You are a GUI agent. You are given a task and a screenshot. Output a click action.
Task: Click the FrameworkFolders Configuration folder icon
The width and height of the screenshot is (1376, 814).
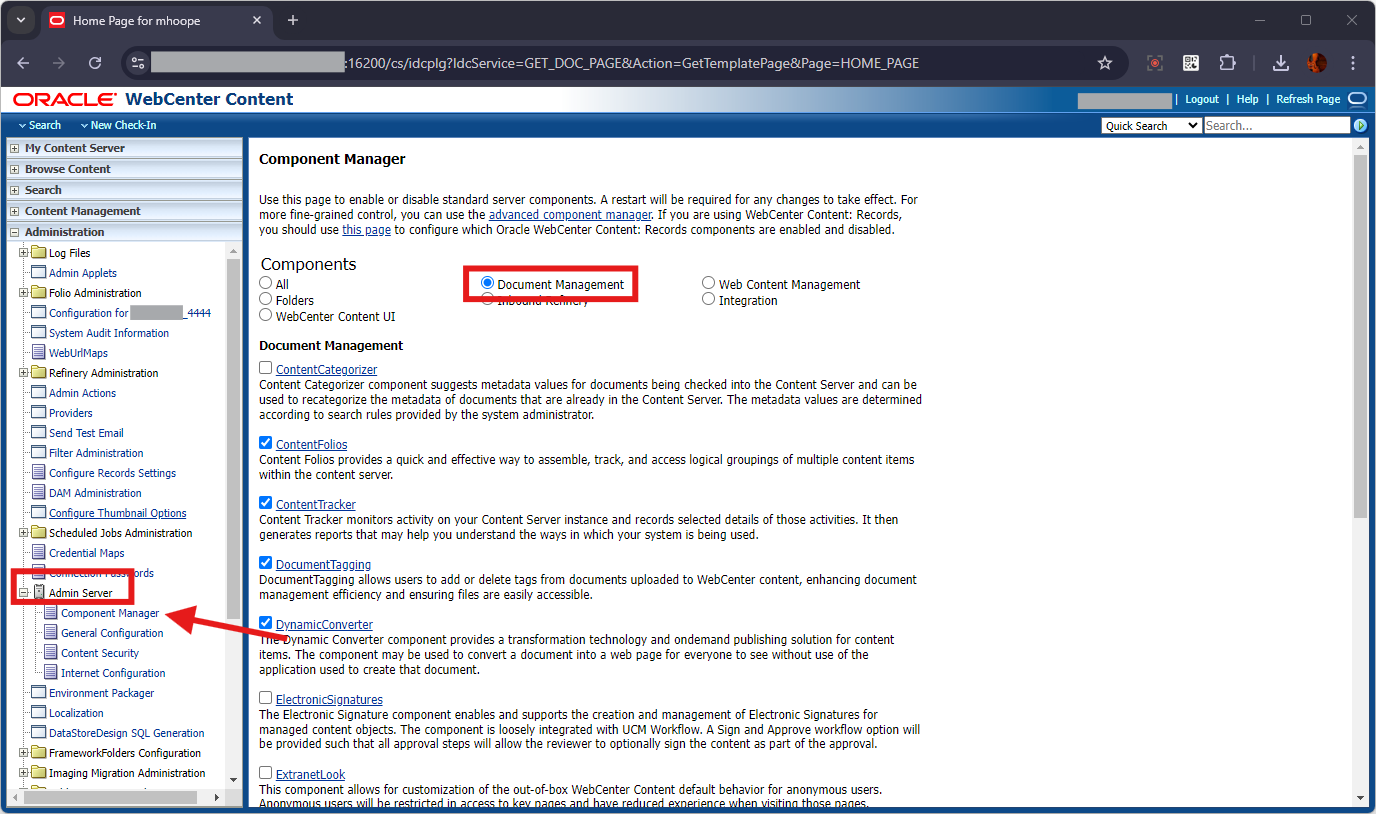pos(39,753)
